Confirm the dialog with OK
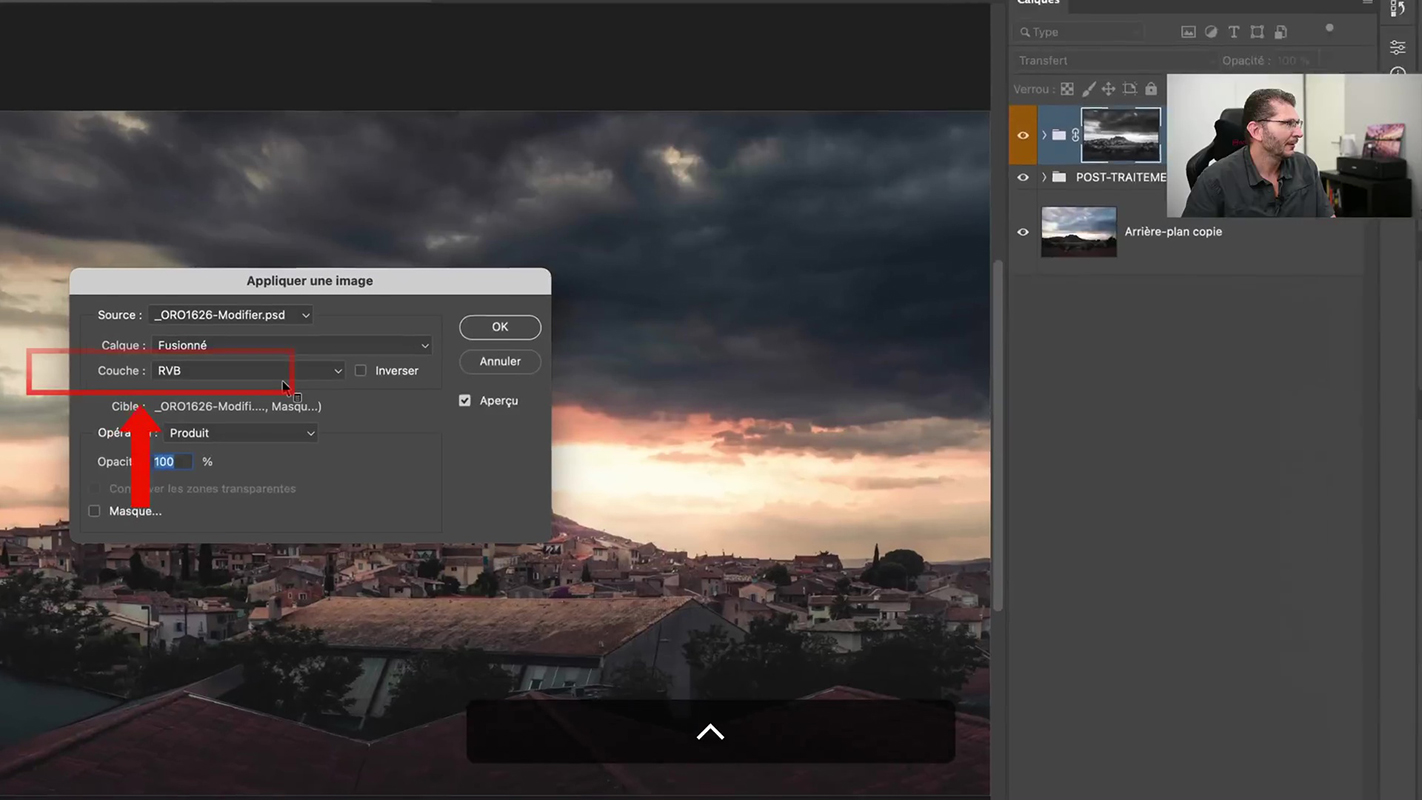The width and height of the screenshot is (1422, 800). tap(500, 327)
